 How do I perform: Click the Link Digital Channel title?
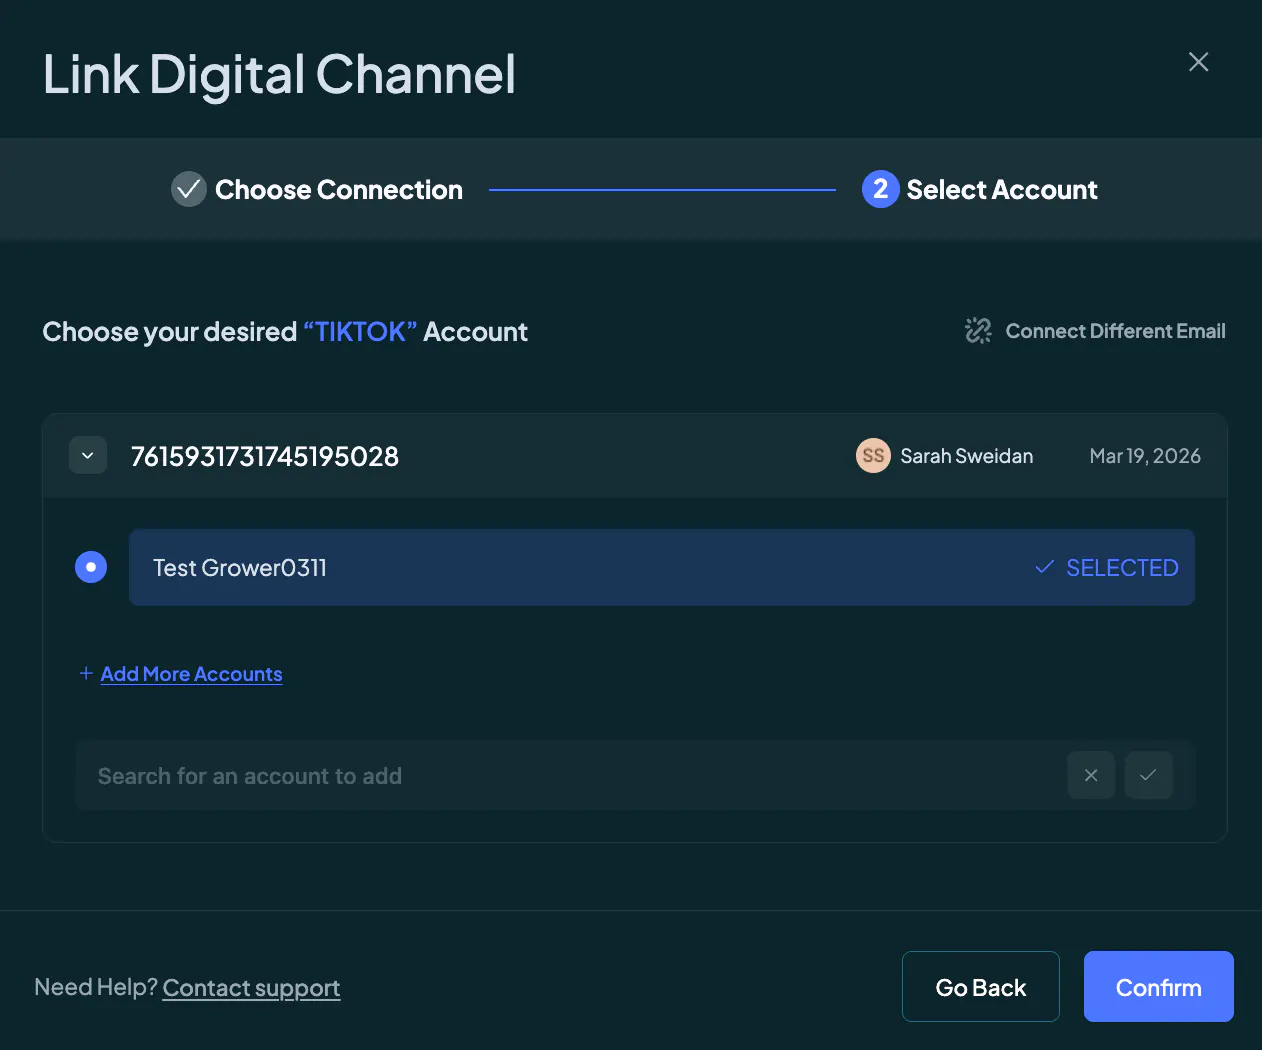pos(279,75)
